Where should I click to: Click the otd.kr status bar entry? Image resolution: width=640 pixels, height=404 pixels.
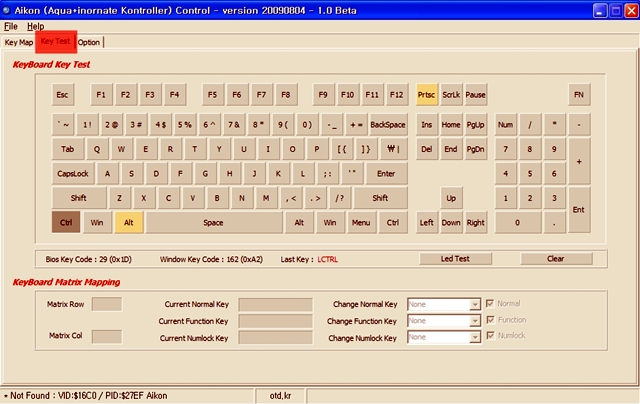tap(280, 395)
